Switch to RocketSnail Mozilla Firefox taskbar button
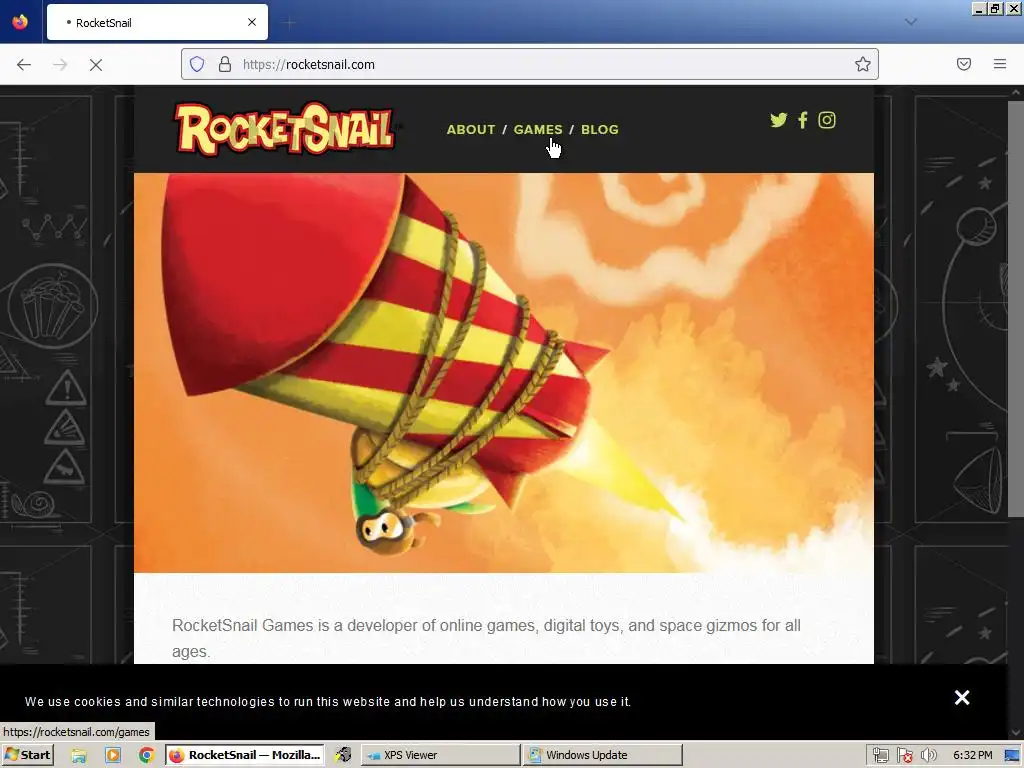 (246, 755)
